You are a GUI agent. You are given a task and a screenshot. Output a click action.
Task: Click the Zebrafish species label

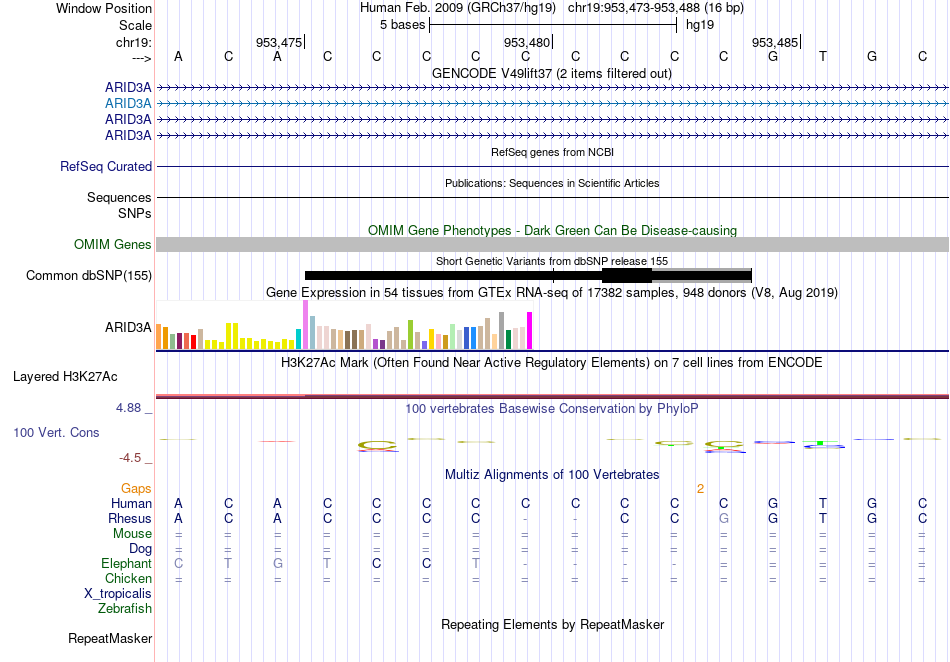tap(125, 608)
